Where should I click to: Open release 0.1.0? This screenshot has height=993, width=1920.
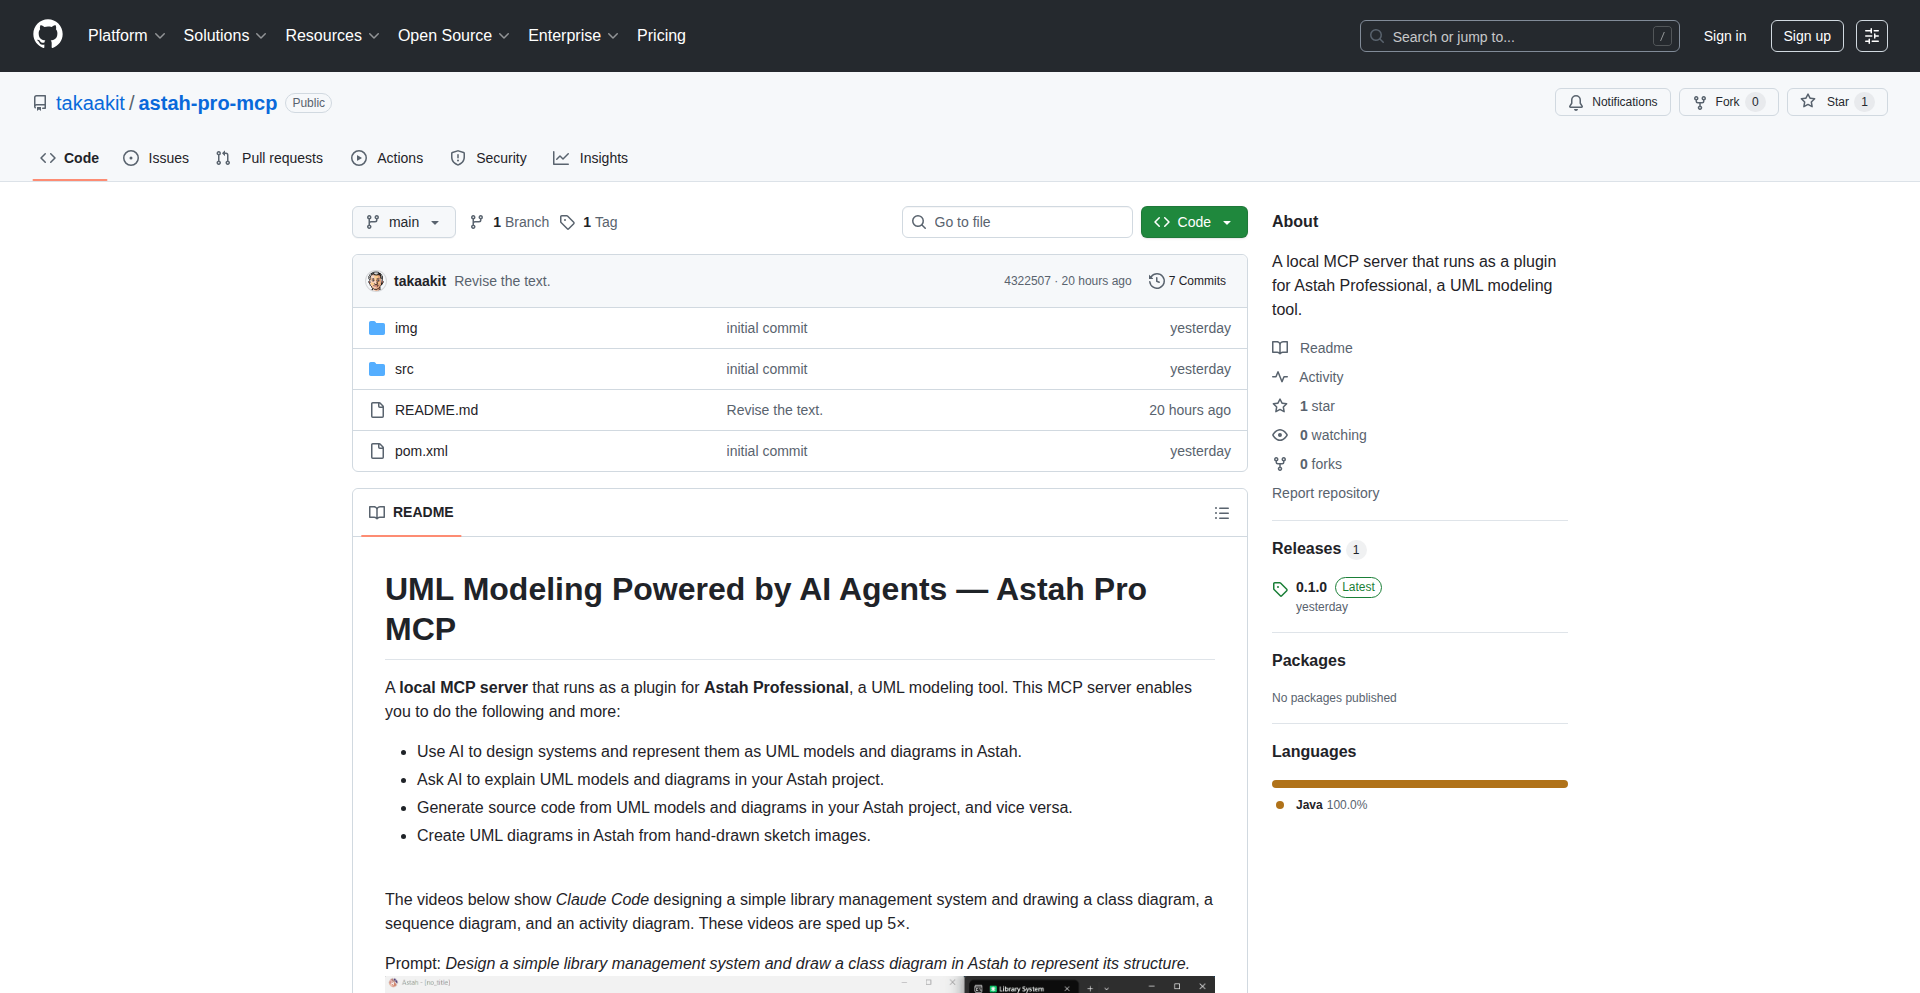tap(1311, 587)
